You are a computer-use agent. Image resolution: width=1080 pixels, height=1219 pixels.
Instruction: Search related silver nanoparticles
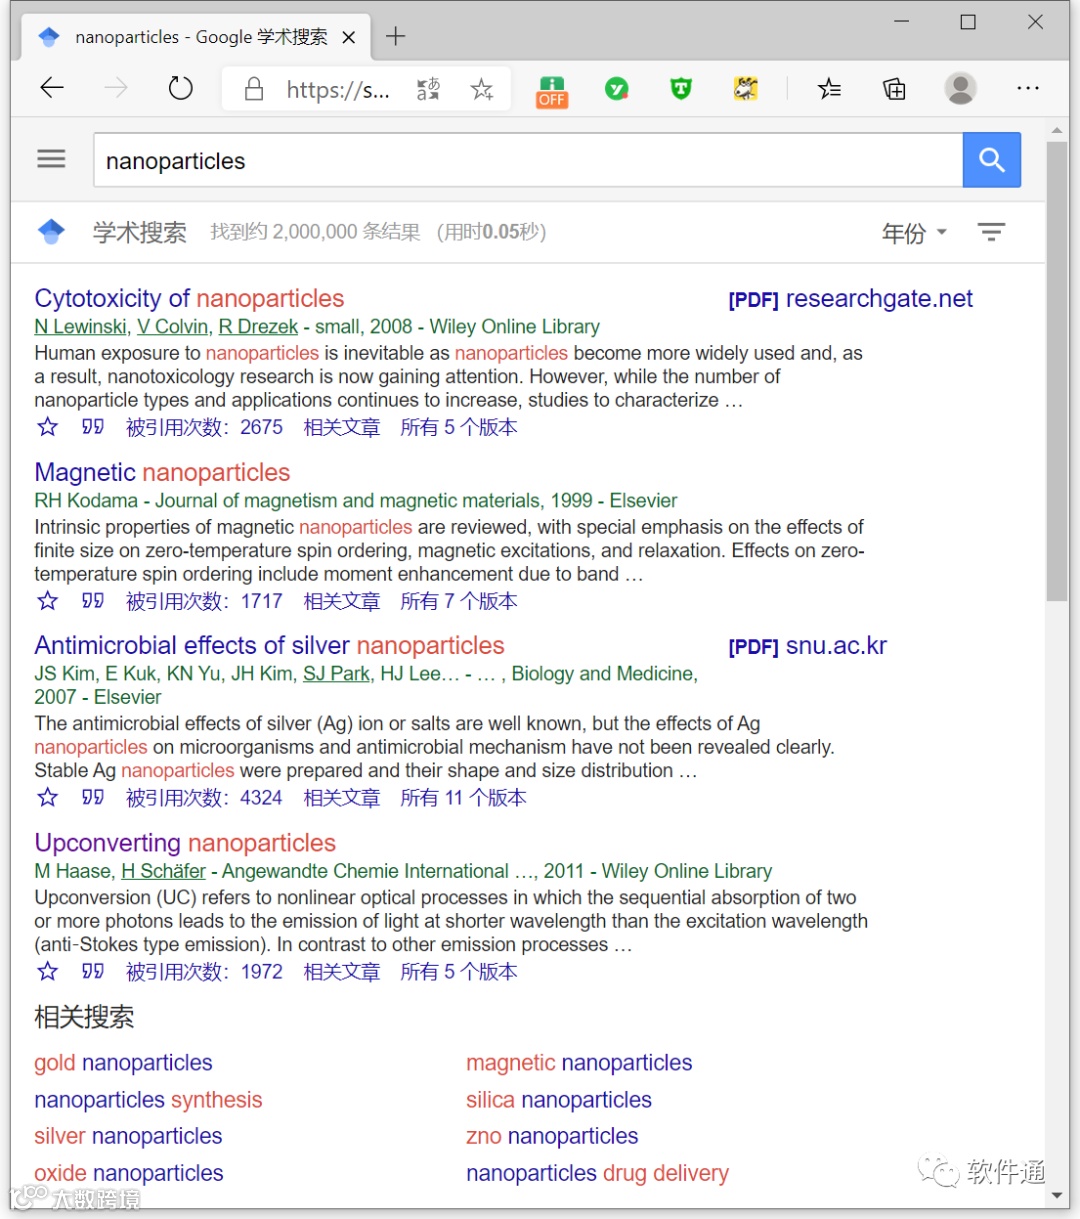click(x=128, y=1136)
